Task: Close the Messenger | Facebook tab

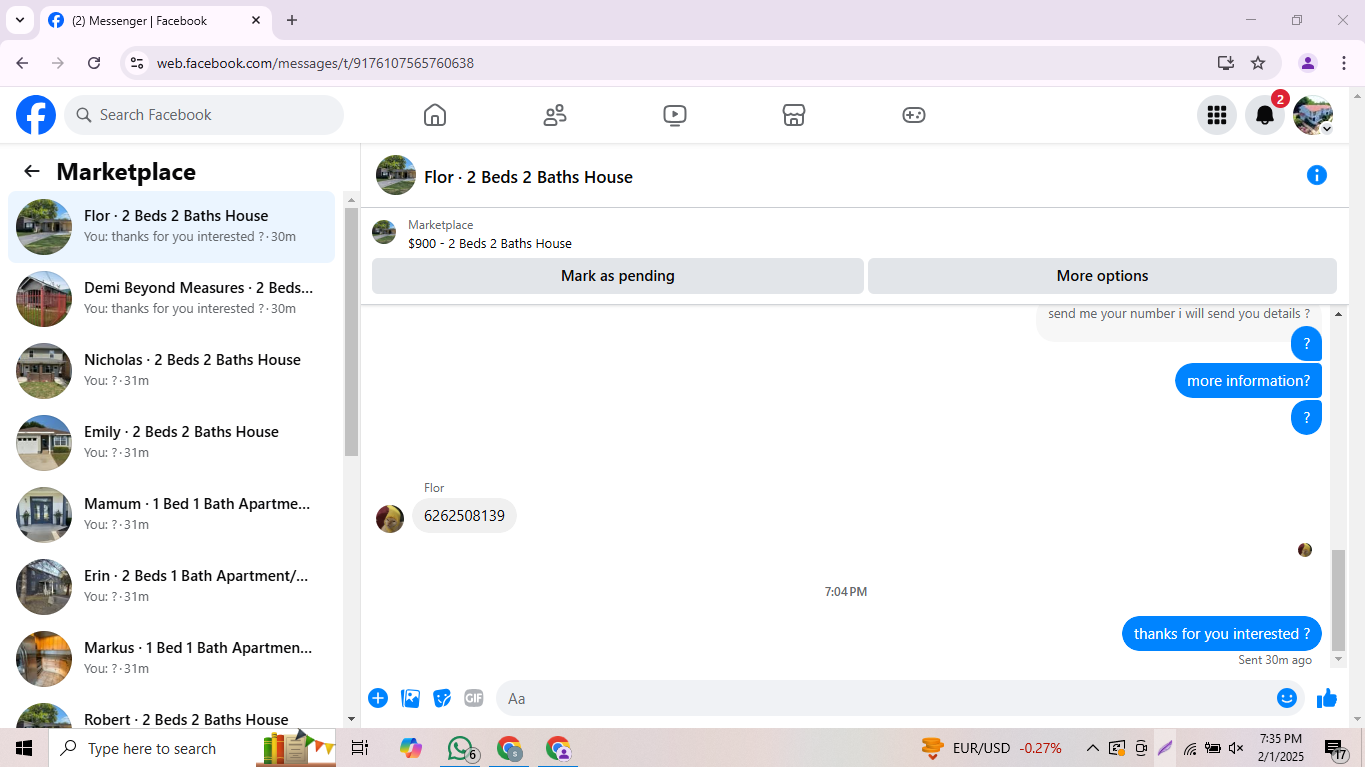Action: pos(256,20)
